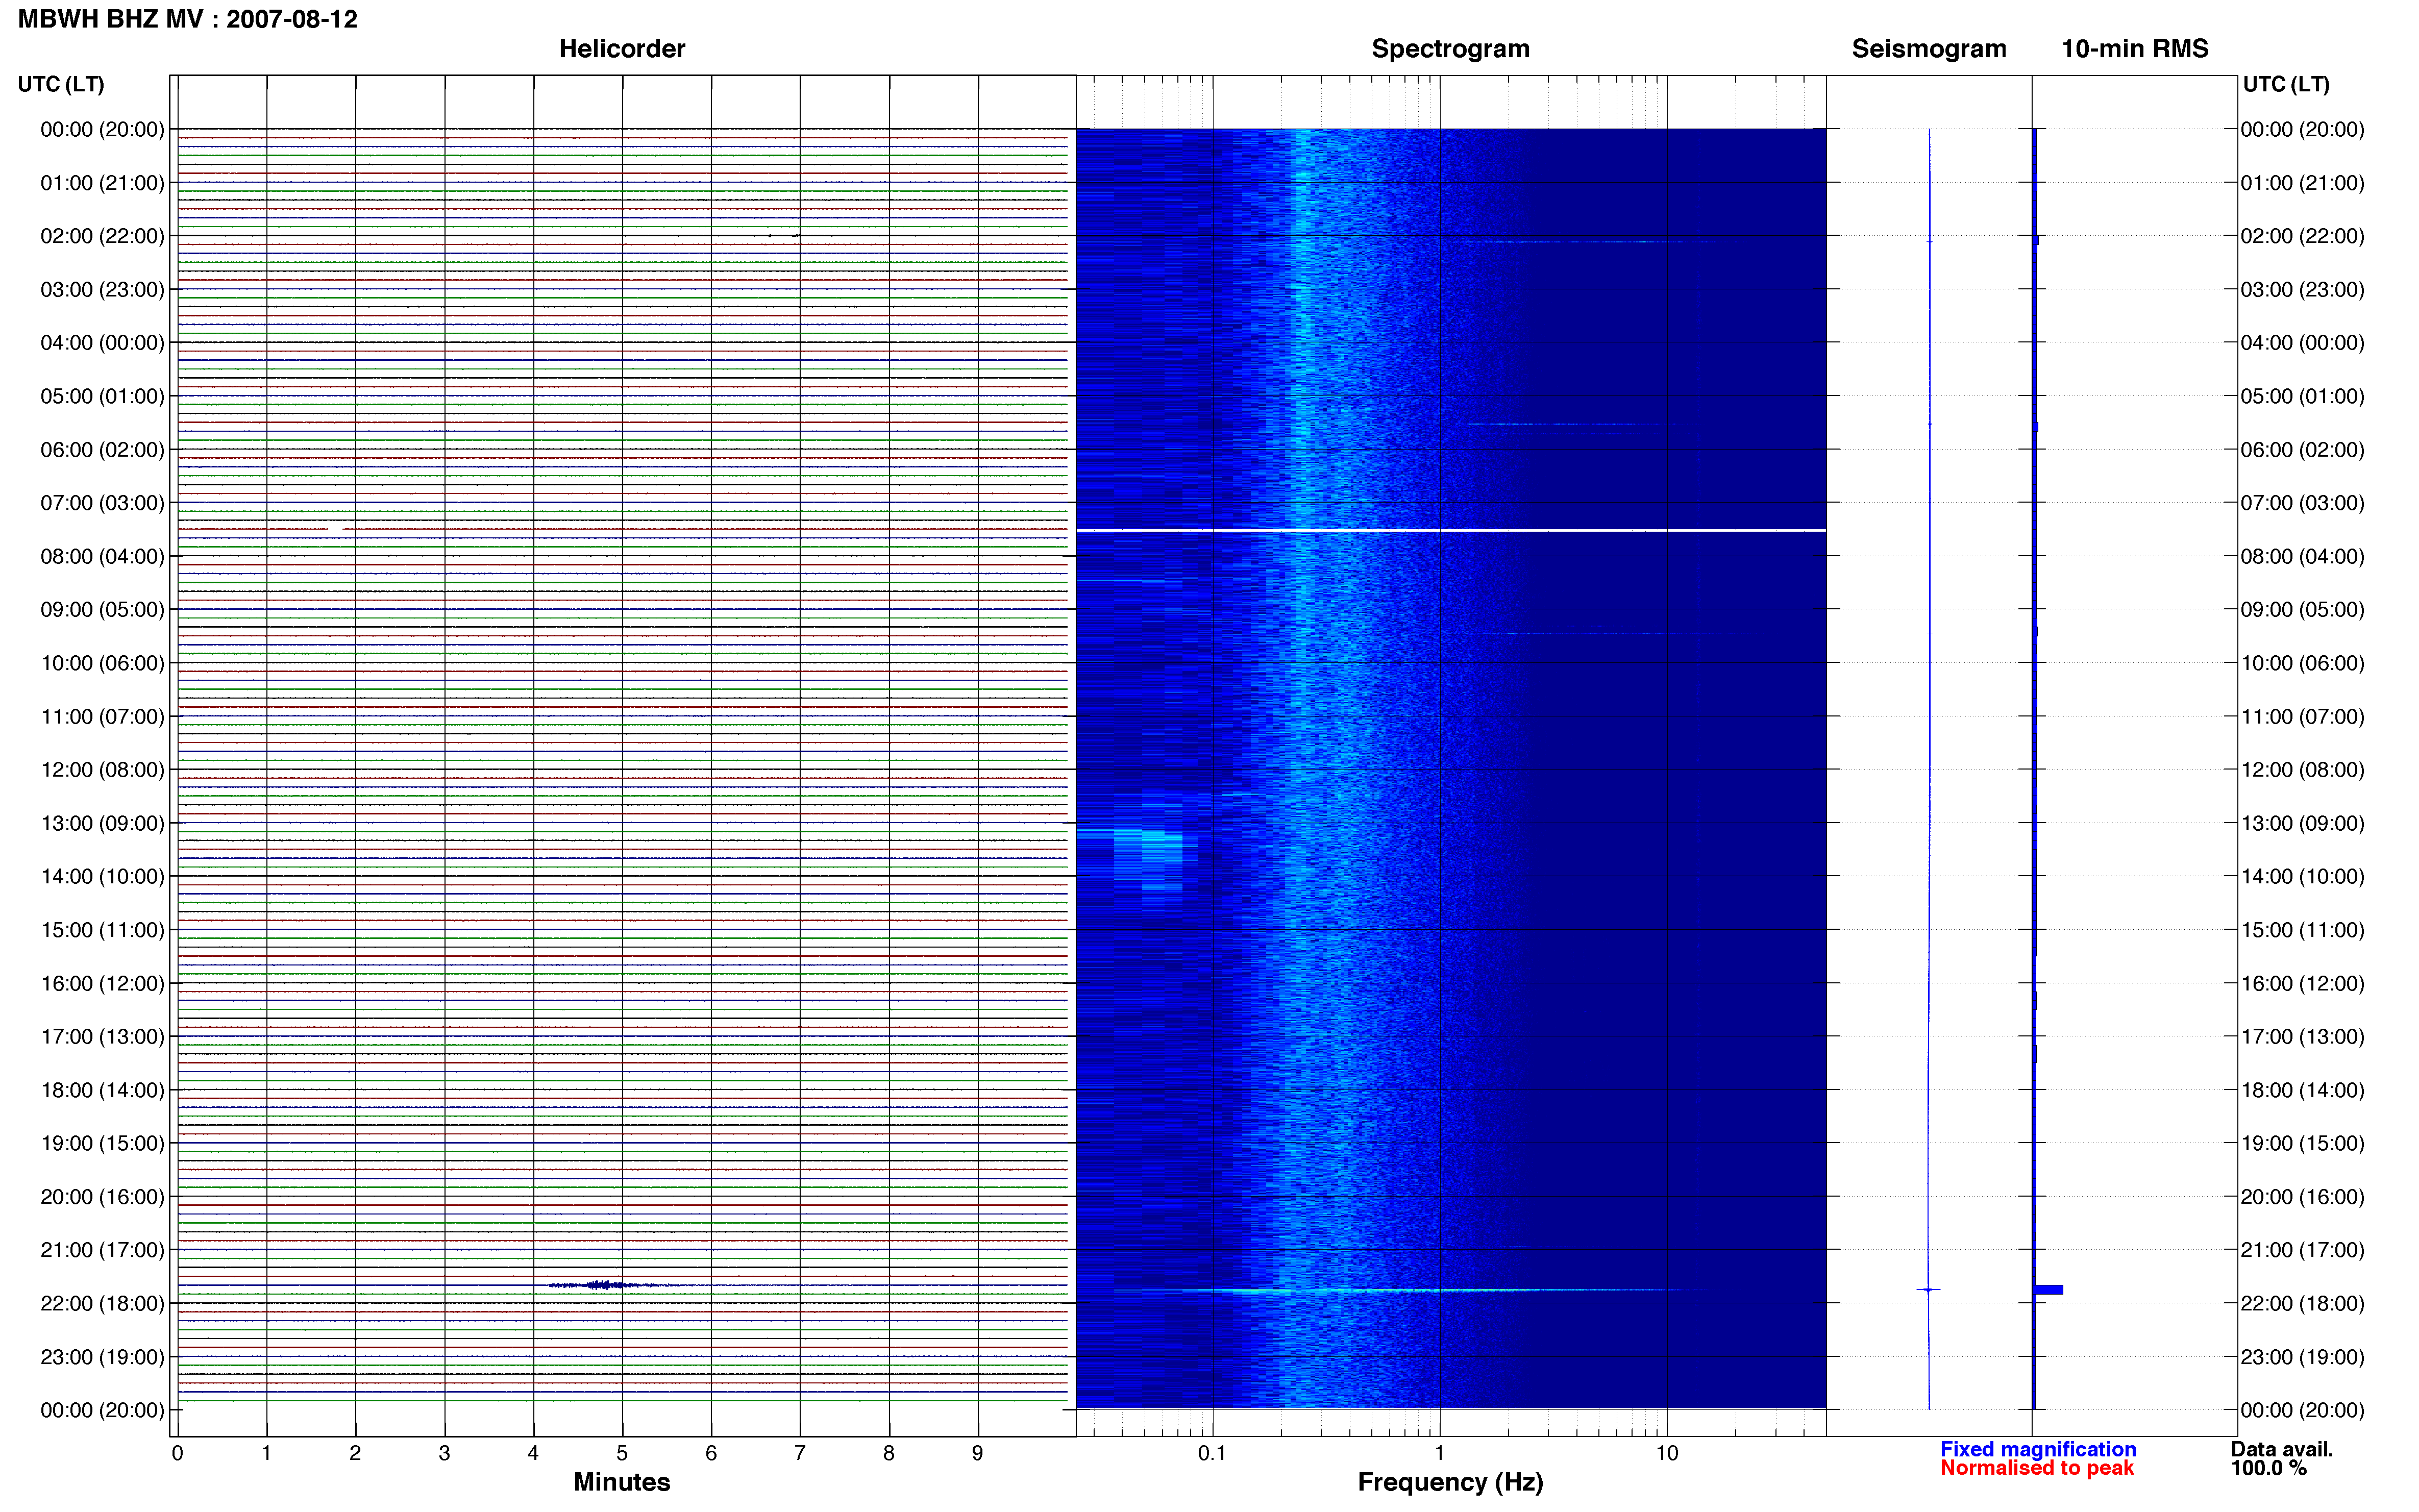The height and width of the screenshot is (1512, 2419).
Task: Click the plot title 'MBWH BHZ MV : 2007-08-12'
Action: (x=188, y=19)
